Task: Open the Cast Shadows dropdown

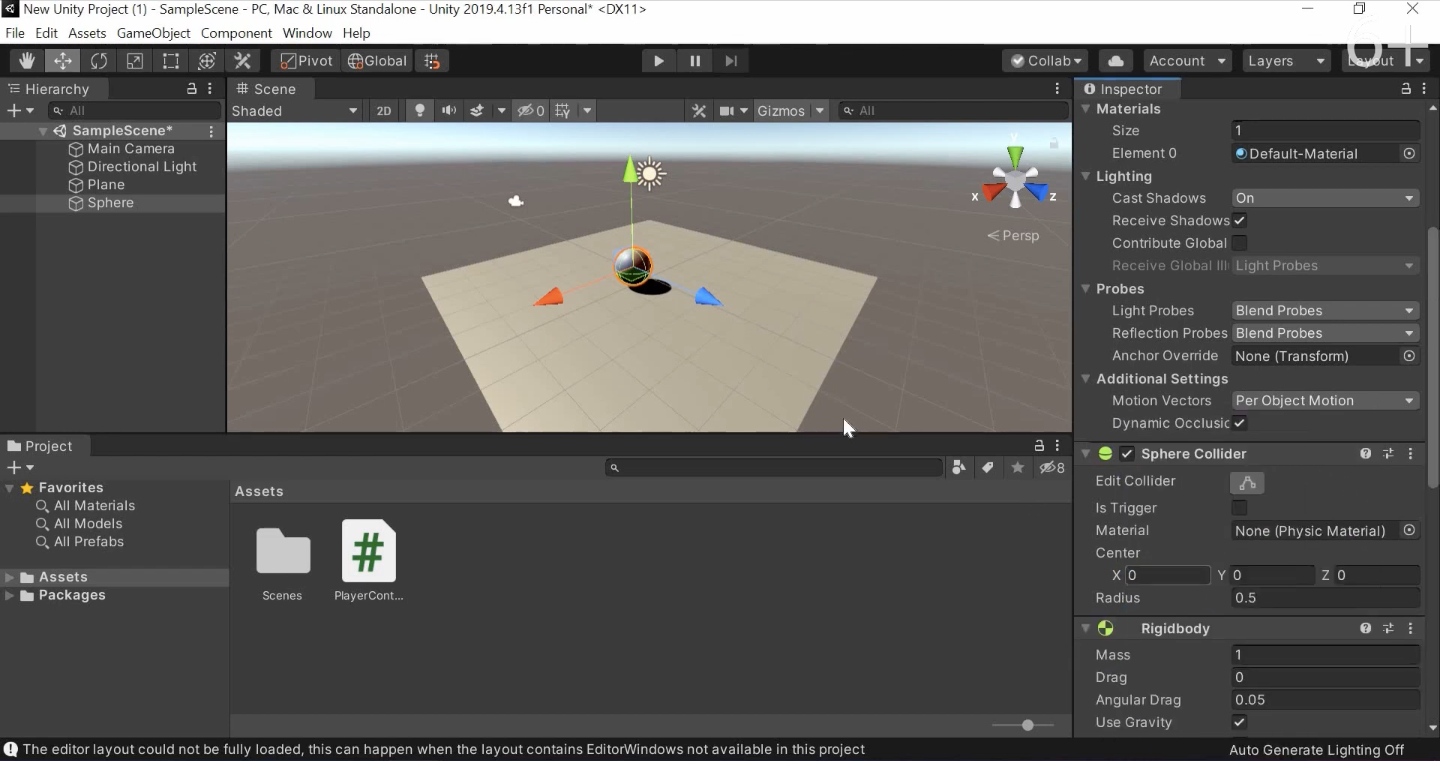Action: (1325, 198)
